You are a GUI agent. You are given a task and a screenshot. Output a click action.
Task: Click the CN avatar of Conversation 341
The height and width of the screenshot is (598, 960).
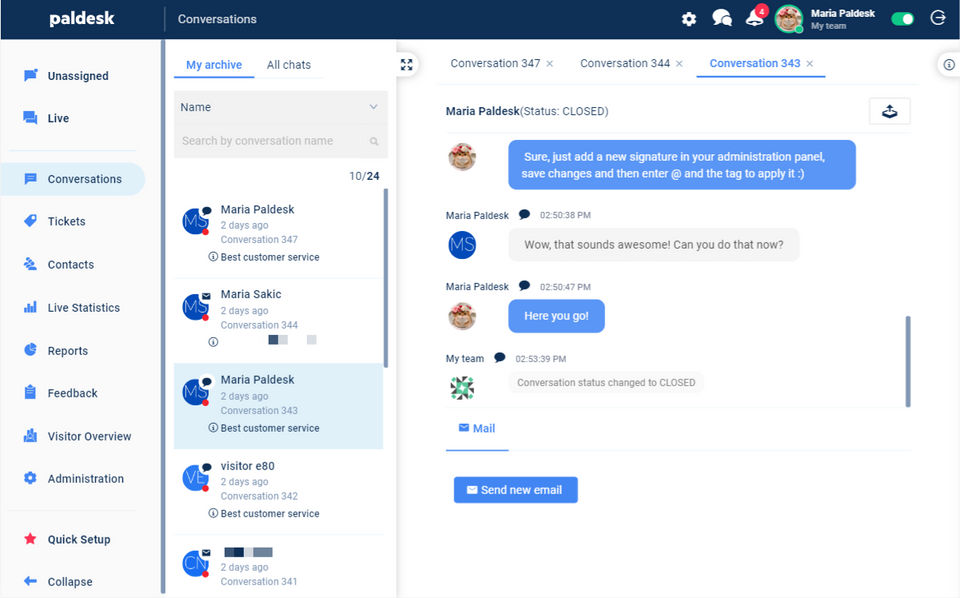pyautogui.click(x=195, y=563)
